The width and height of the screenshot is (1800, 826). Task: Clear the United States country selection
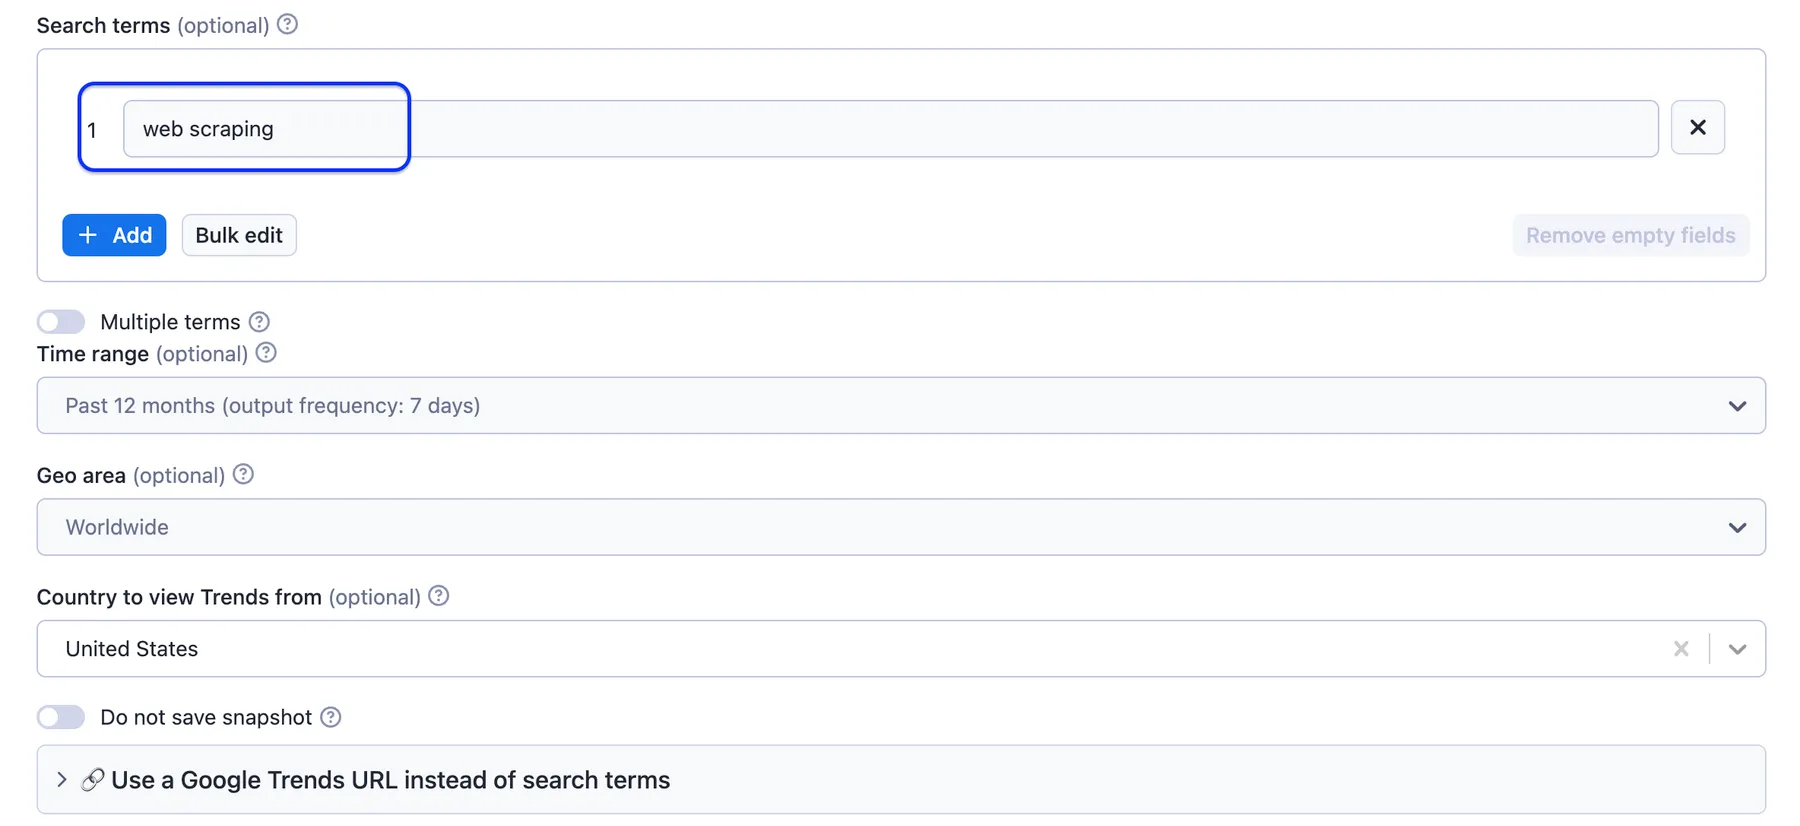click(x=1681, y=649)
